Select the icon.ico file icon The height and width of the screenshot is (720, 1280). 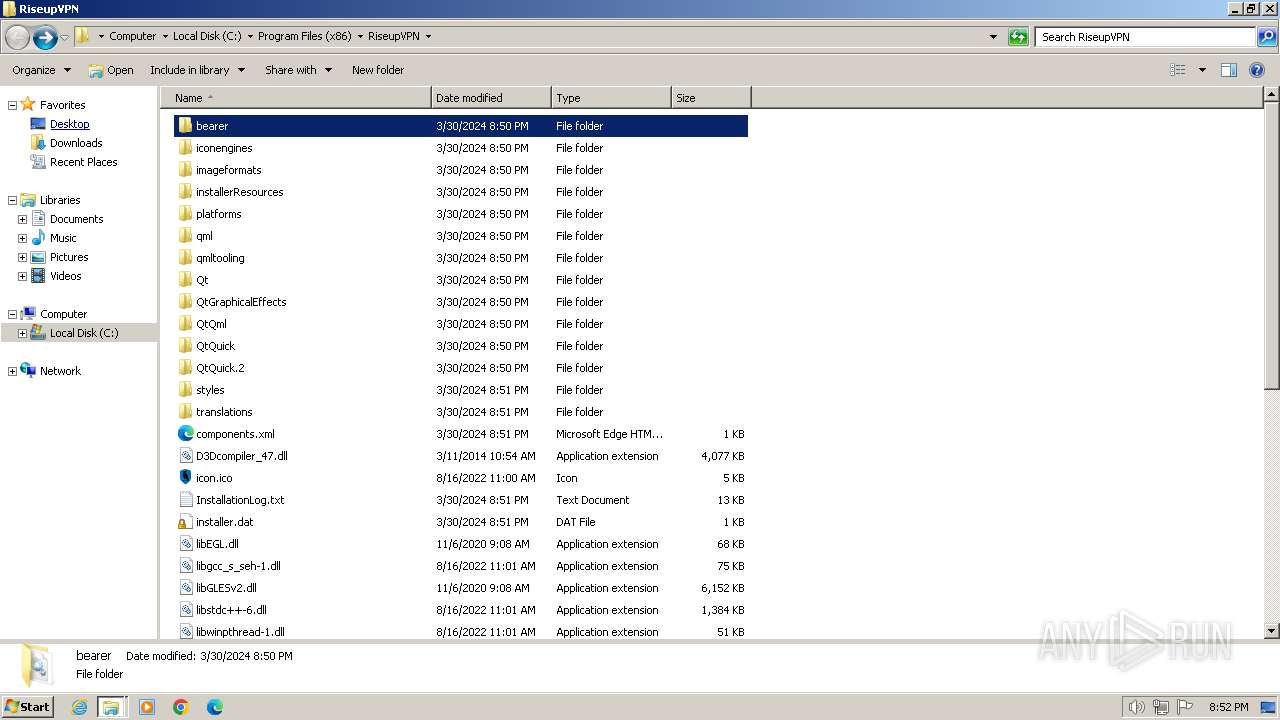point(185,478)
